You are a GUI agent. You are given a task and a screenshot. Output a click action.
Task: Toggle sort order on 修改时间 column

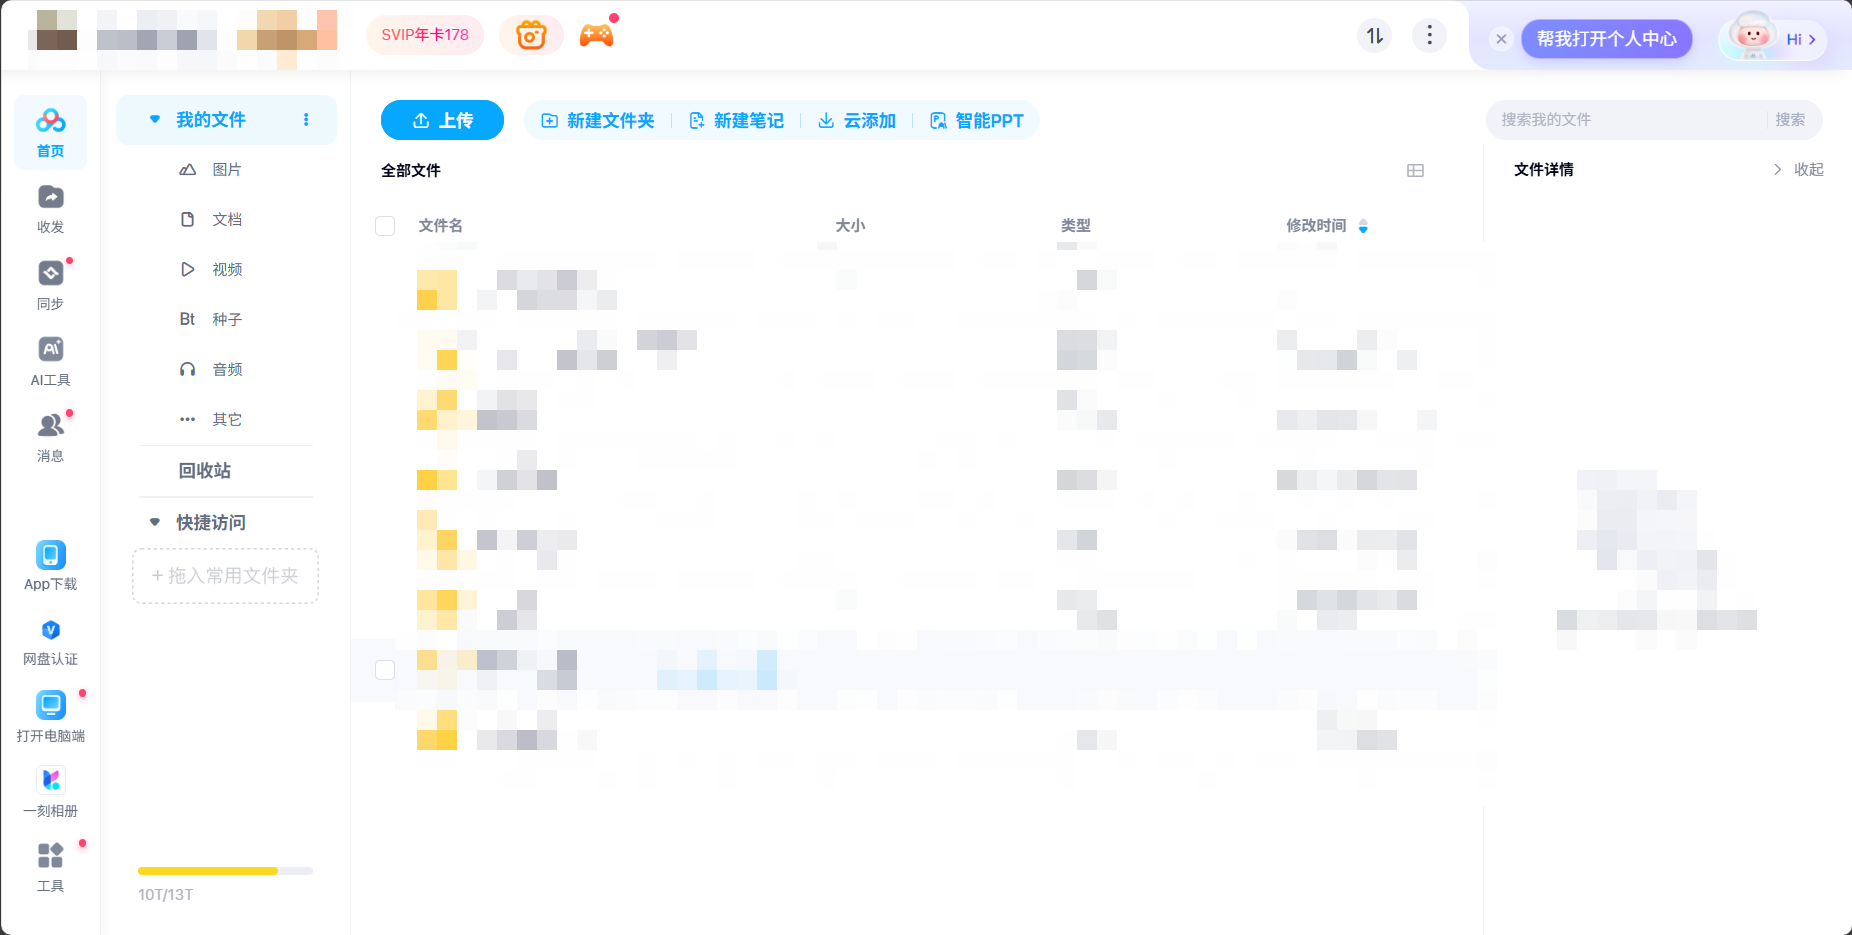pyautogui.click(x=1362, y=227)
